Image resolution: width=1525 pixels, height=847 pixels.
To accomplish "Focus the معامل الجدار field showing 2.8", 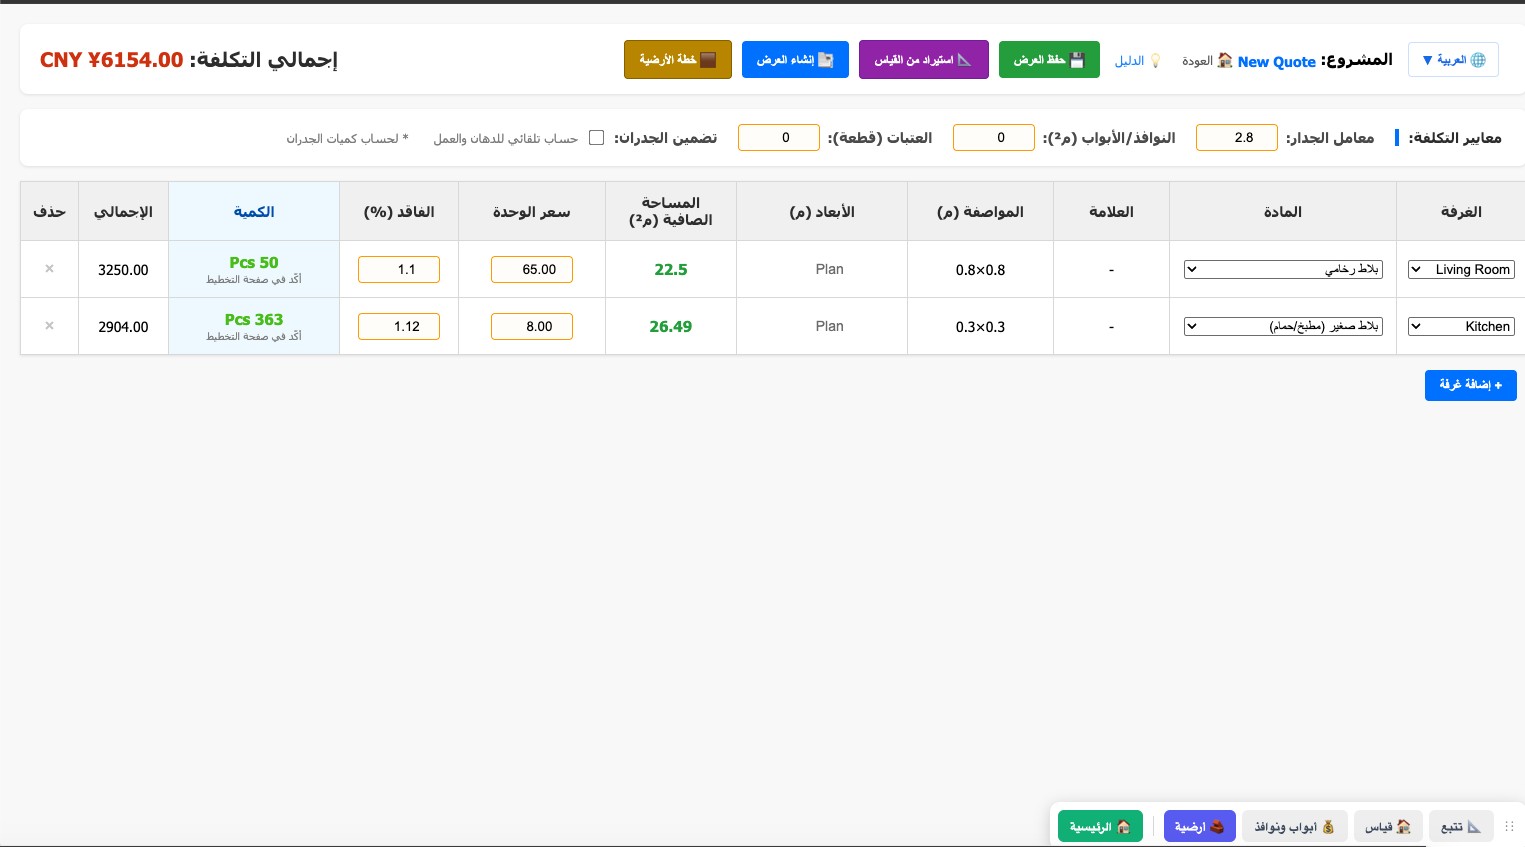I will (1237, 138).
